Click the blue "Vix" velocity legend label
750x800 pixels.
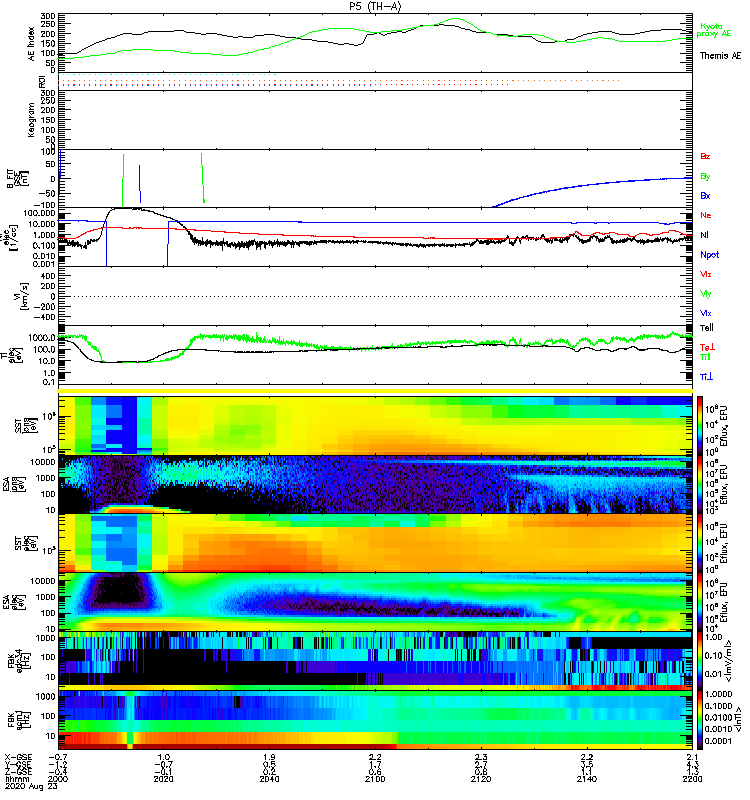(x=705, y=313)
